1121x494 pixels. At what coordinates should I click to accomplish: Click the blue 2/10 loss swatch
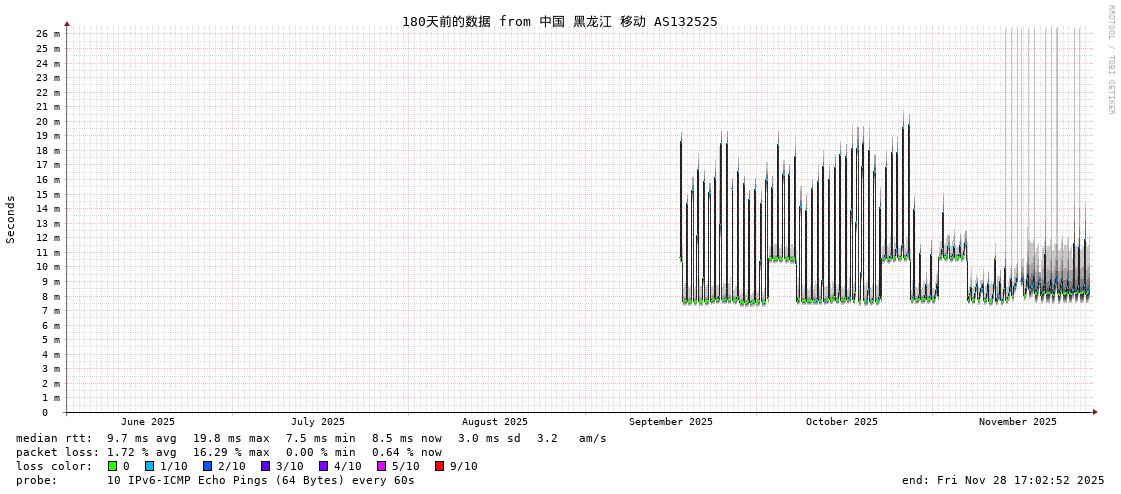tap(207, 466)
